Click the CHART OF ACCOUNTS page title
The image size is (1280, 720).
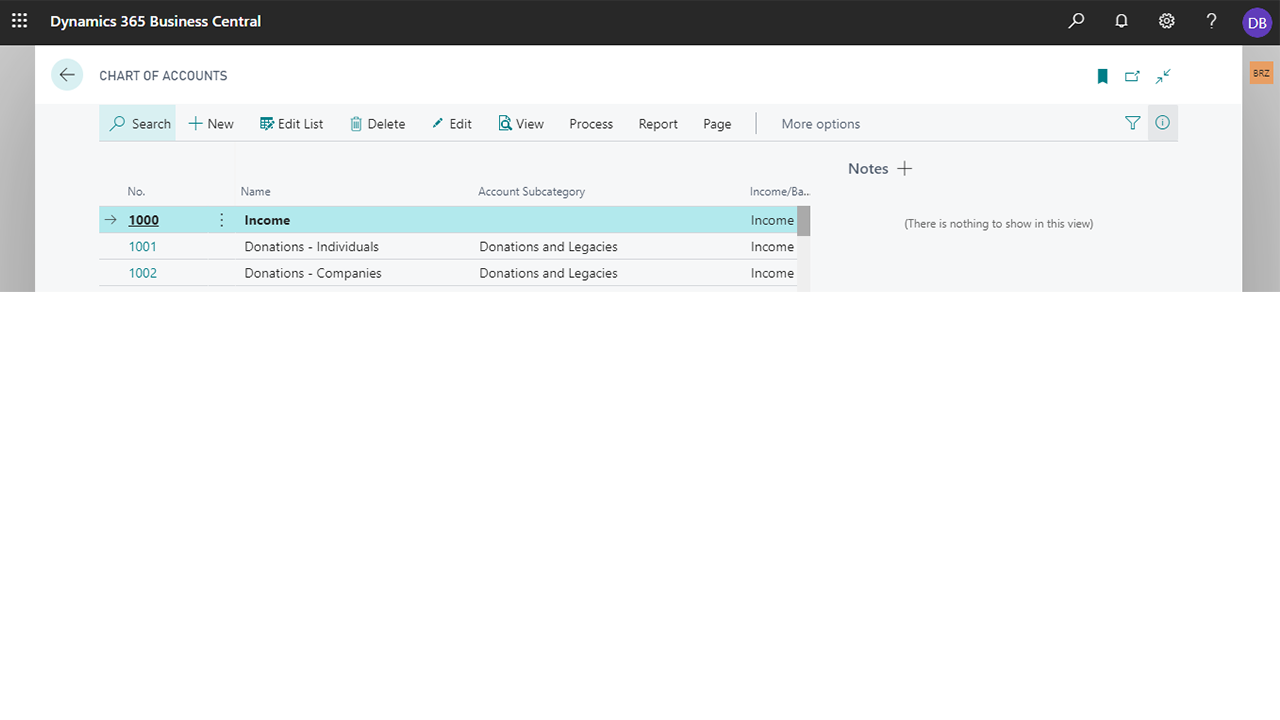pos(163,76)
